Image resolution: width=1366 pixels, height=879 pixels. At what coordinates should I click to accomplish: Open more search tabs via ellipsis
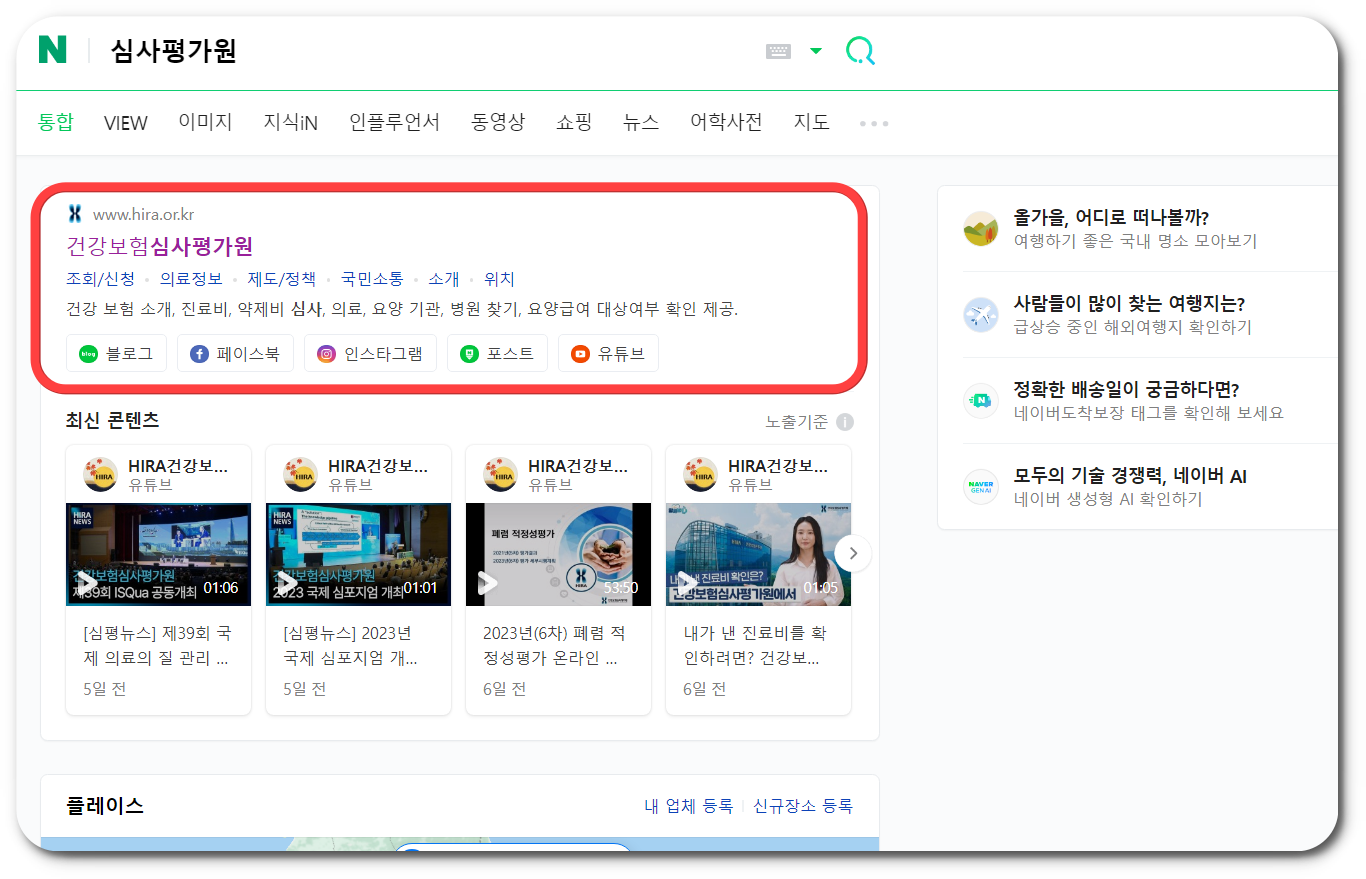pos(872,123)
